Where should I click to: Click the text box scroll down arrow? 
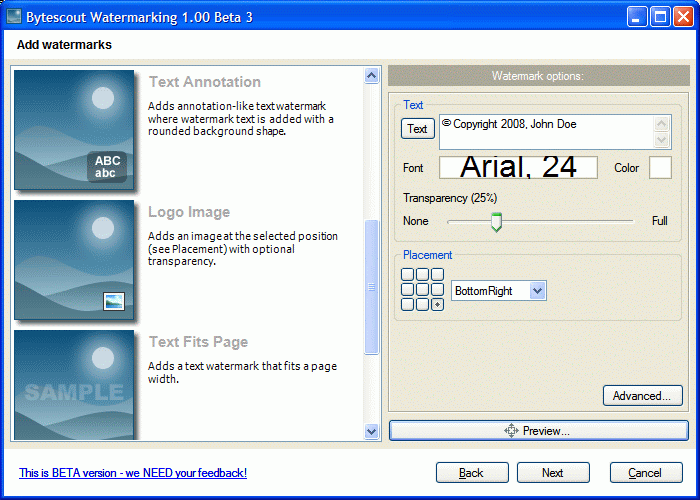click(x=661, y=140)
